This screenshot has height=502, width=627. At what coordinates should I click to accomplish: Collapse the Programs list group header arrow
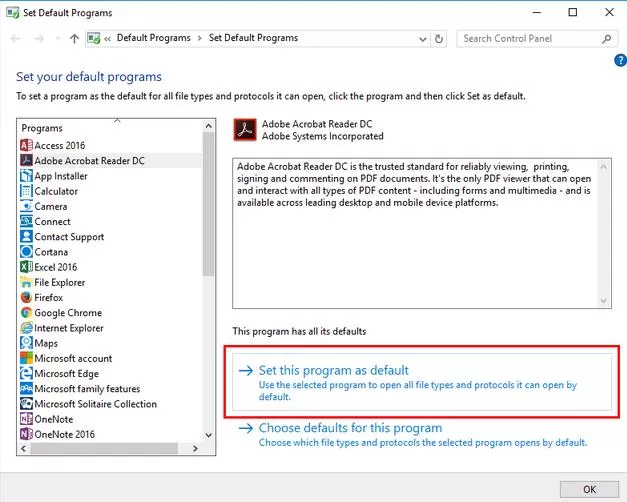click(x=117, y=120)
